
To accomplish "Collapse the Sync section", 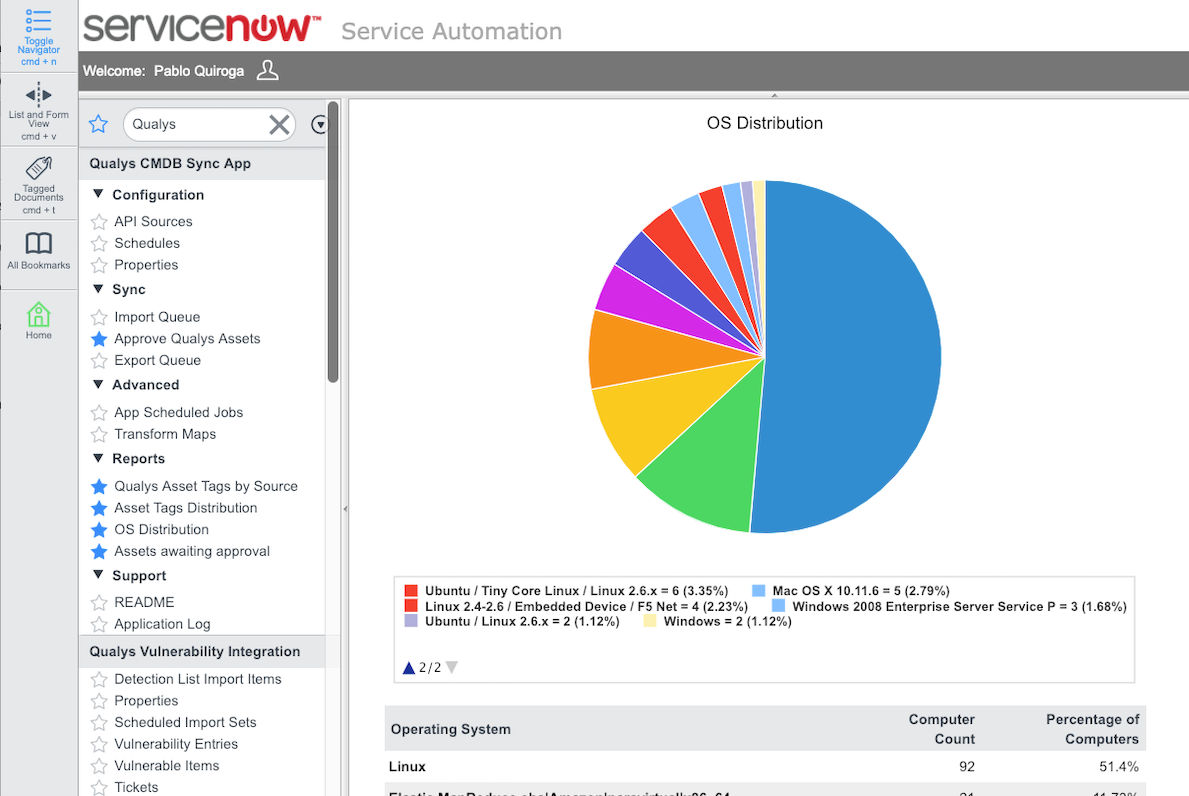I will tap(98, 289).
